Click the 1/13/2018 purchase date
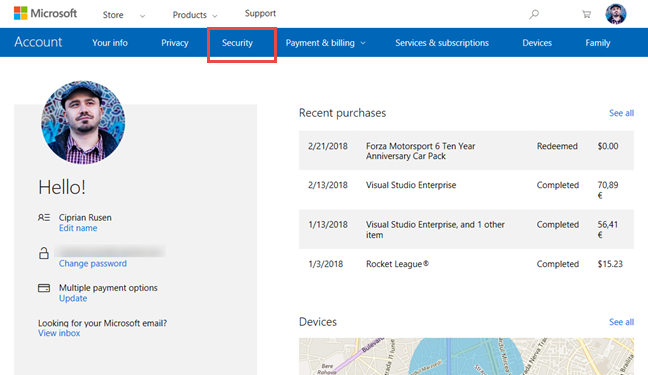Viewport: 648px width, 375px height. [x=328, y=225]
